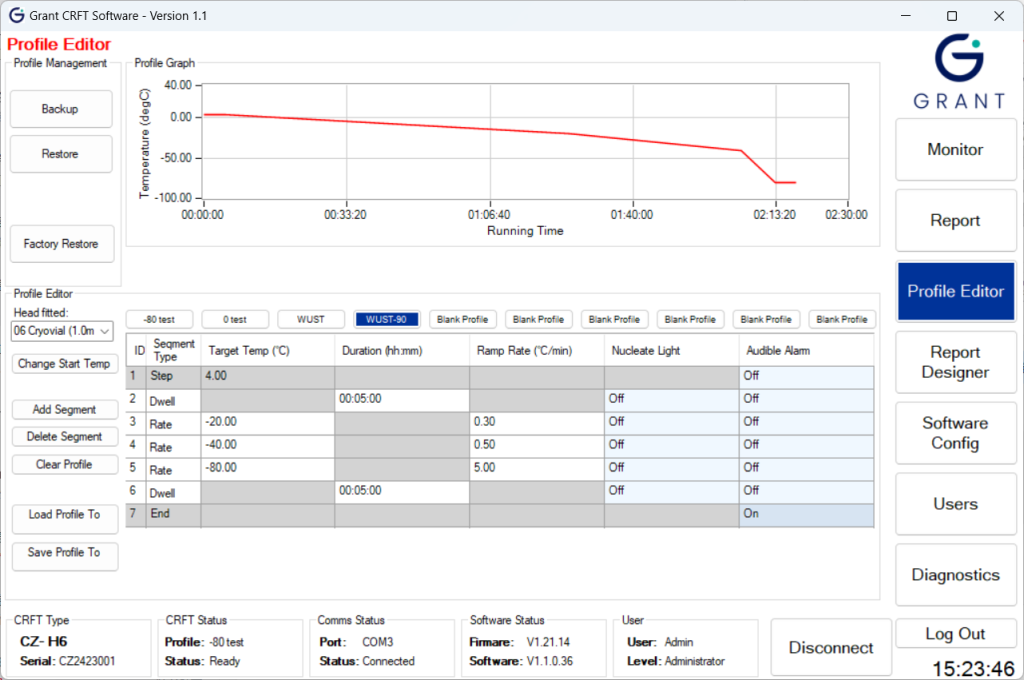The image size is (1024, 680).
Task: Select the WUST-90 profile tab
Action: pos(386,319)
